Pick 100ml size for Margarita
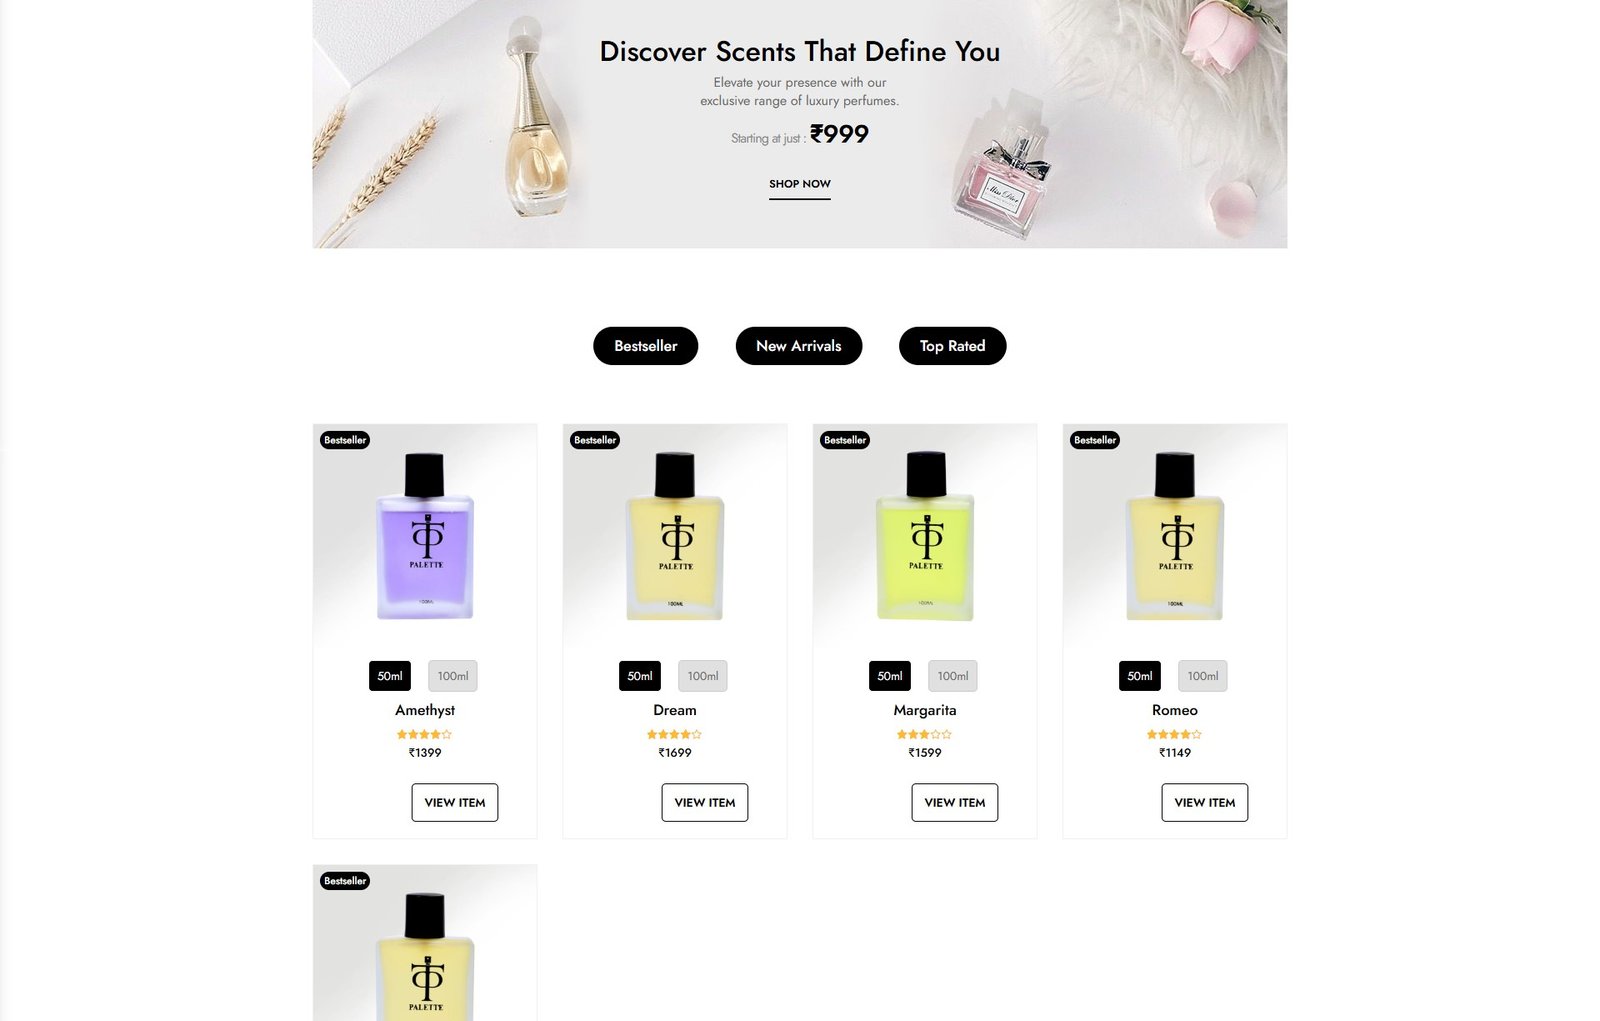The width and height of the screenshot is (1600, 1021). [953, 676]
